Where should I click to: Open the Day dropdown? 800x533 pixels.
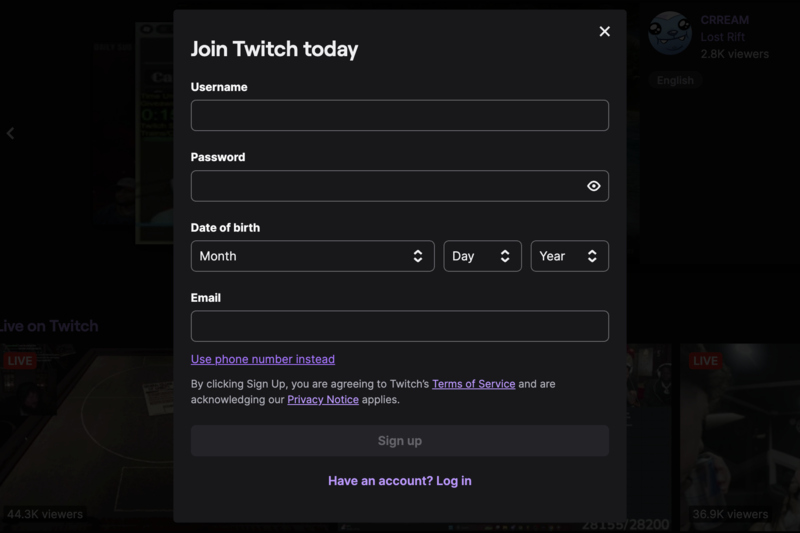tap(482, 256)
